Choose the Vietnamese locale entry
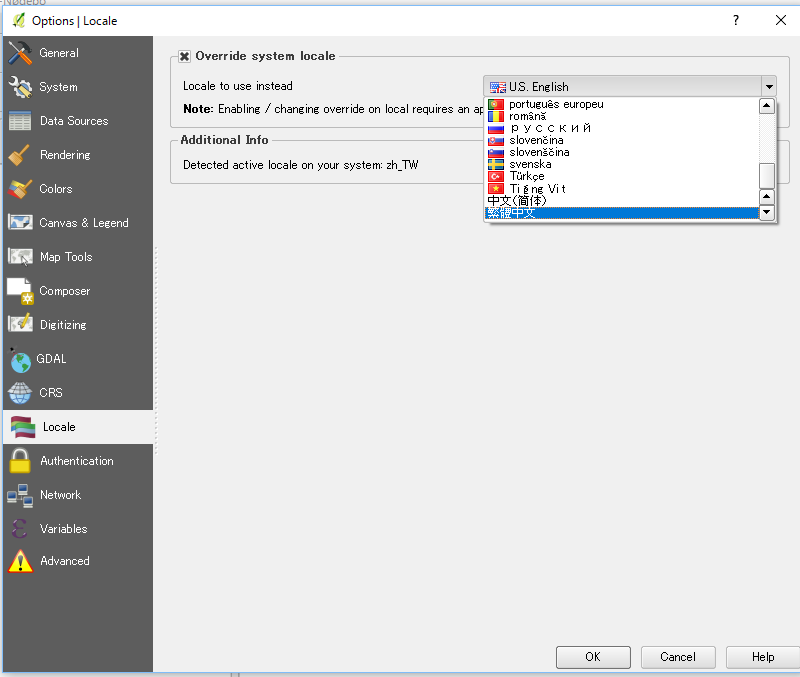The height and width of the screenshot is (677, 800). click(622, 189)
